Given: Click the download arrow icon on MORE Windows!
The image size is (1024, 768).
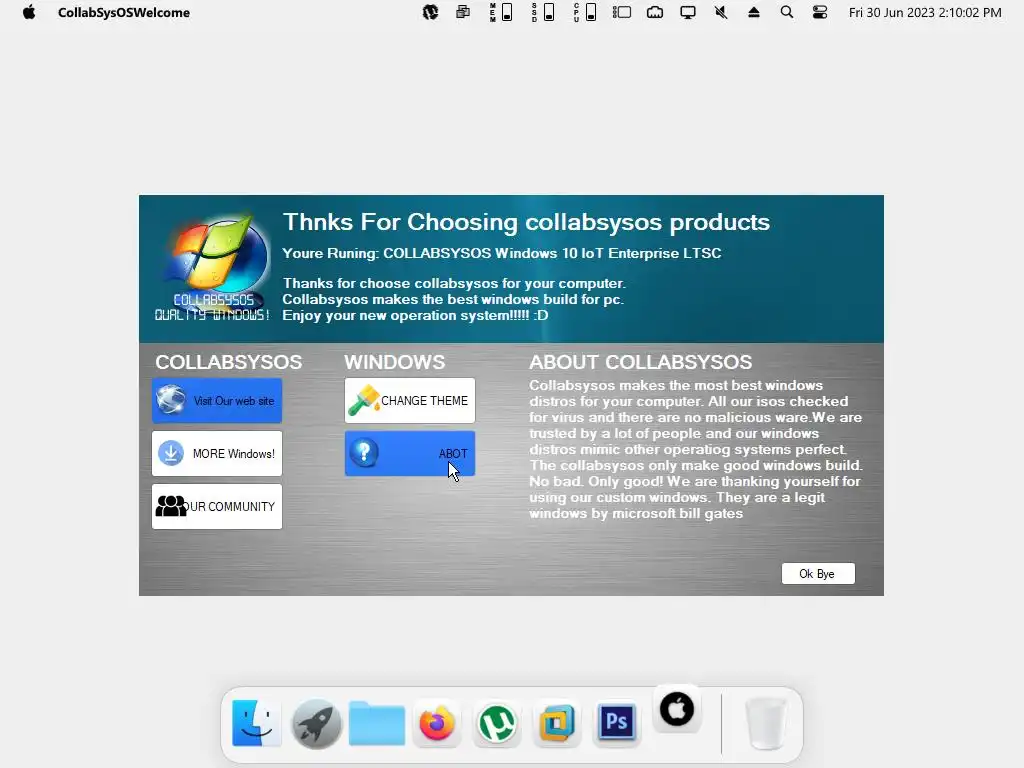Looking at the screenshot, I should 171,453.
